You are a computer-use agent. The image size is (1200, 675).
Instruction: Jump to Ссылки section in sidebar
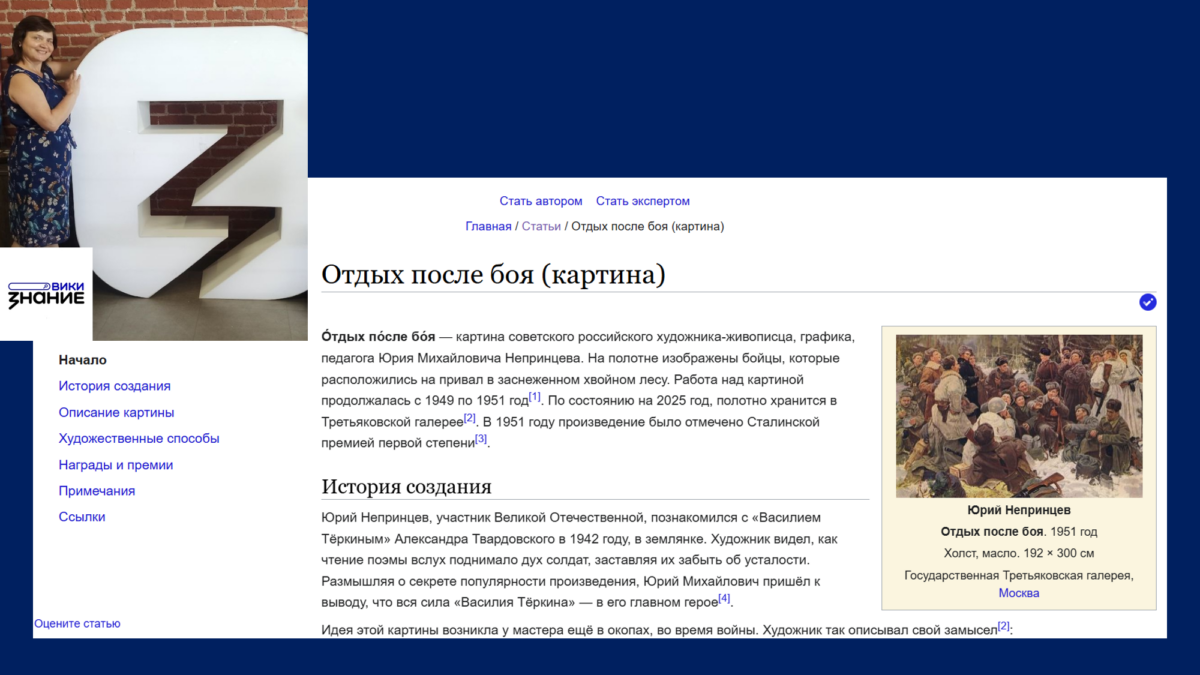click(x=82, y=517)
